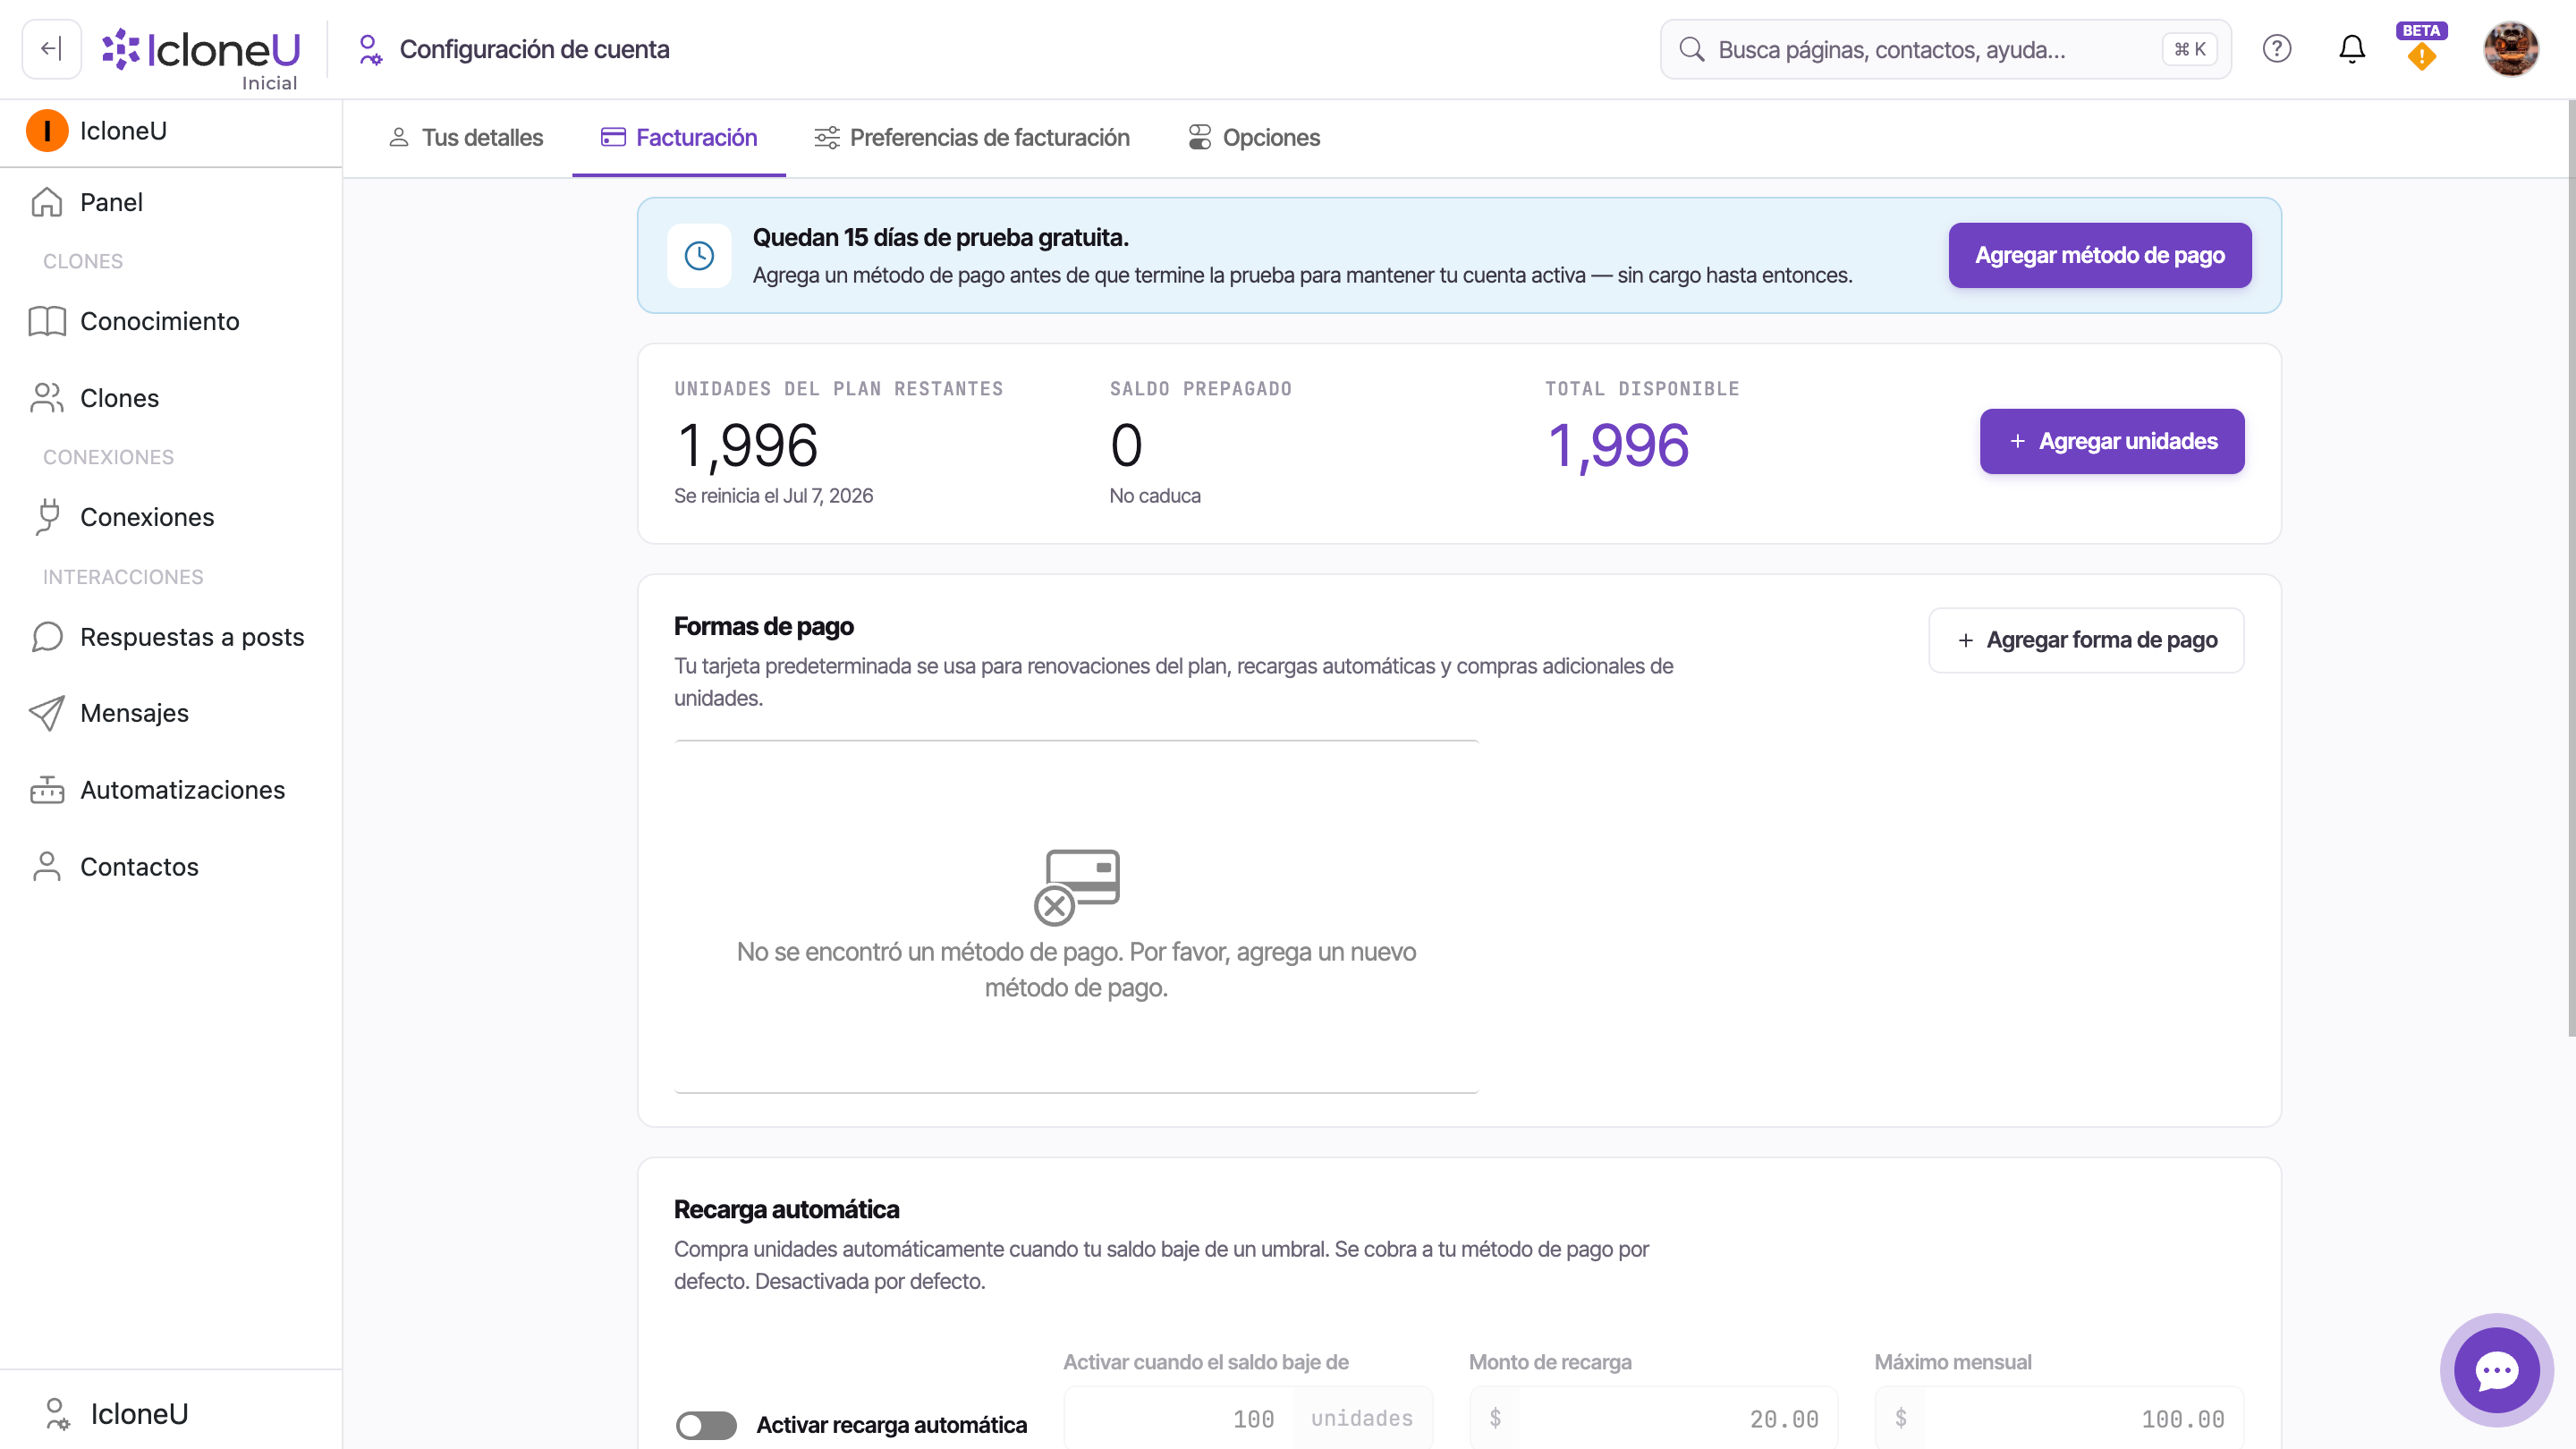Image resolution: width=2576 pixels, height=1449 pixels.
Task: Click the Máximo mensual amount field
Action: tap(2059, 1418)
